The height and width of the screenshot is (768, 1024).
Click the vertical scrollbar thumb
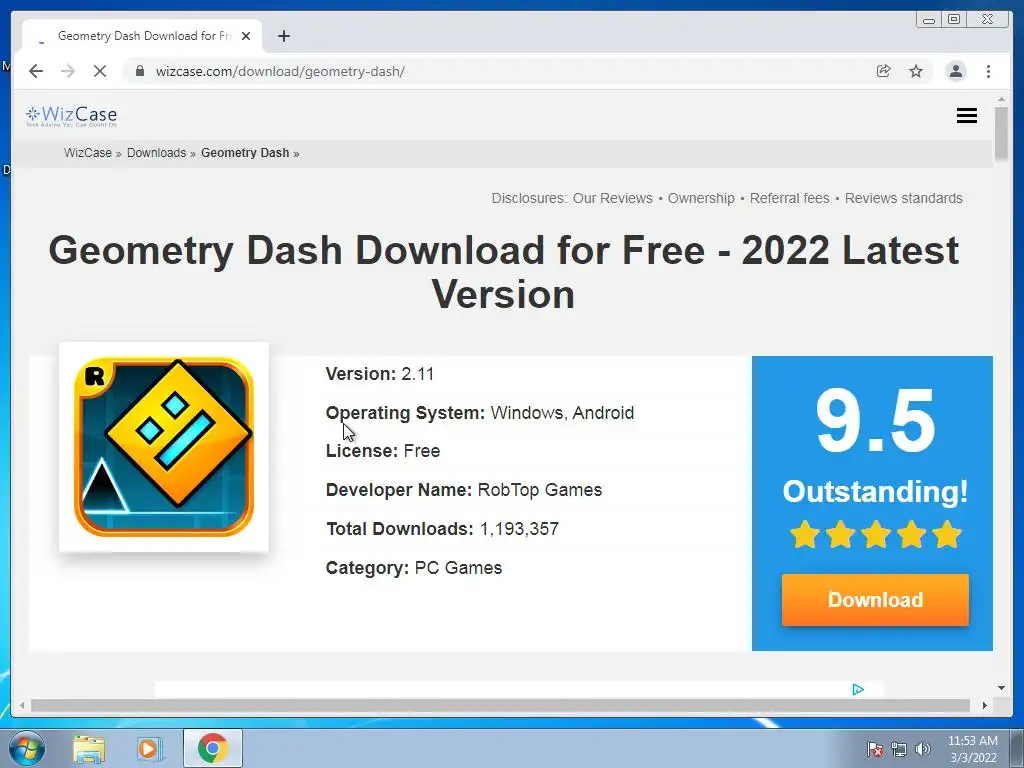click(x=1001, y=134)
